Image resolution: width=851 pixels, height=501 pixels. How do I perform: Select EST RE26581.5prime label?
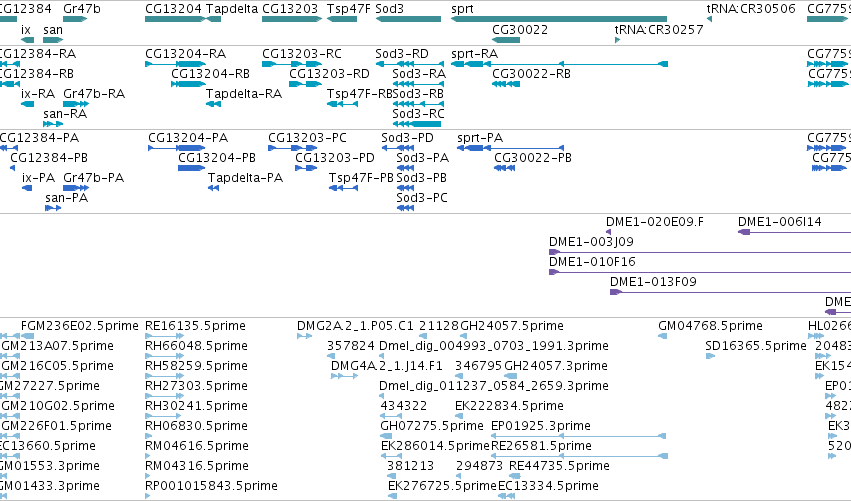tap(541, 446)
